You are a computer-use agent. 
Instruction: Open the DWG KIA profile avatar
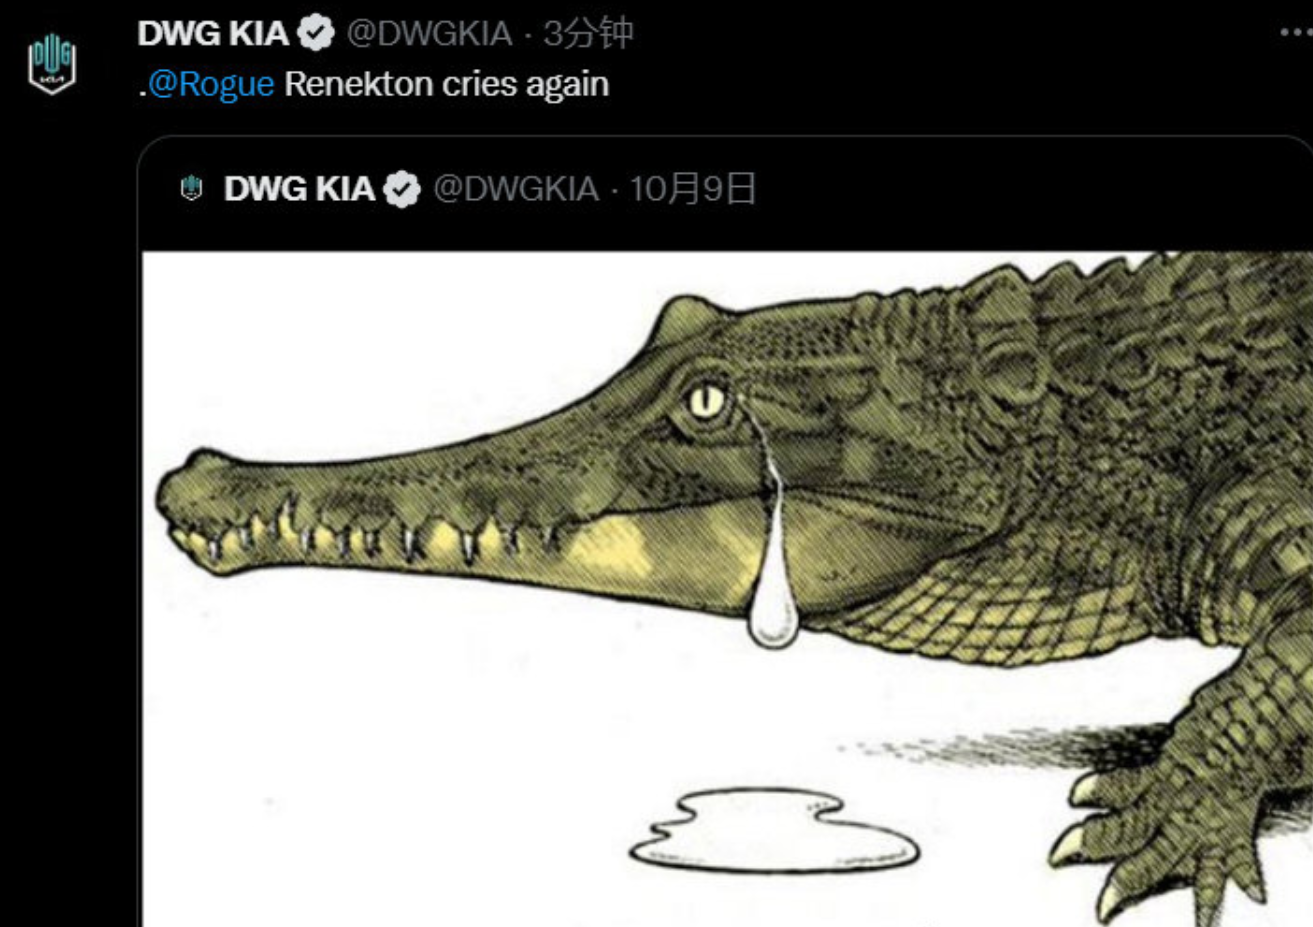tap(51, 64)
